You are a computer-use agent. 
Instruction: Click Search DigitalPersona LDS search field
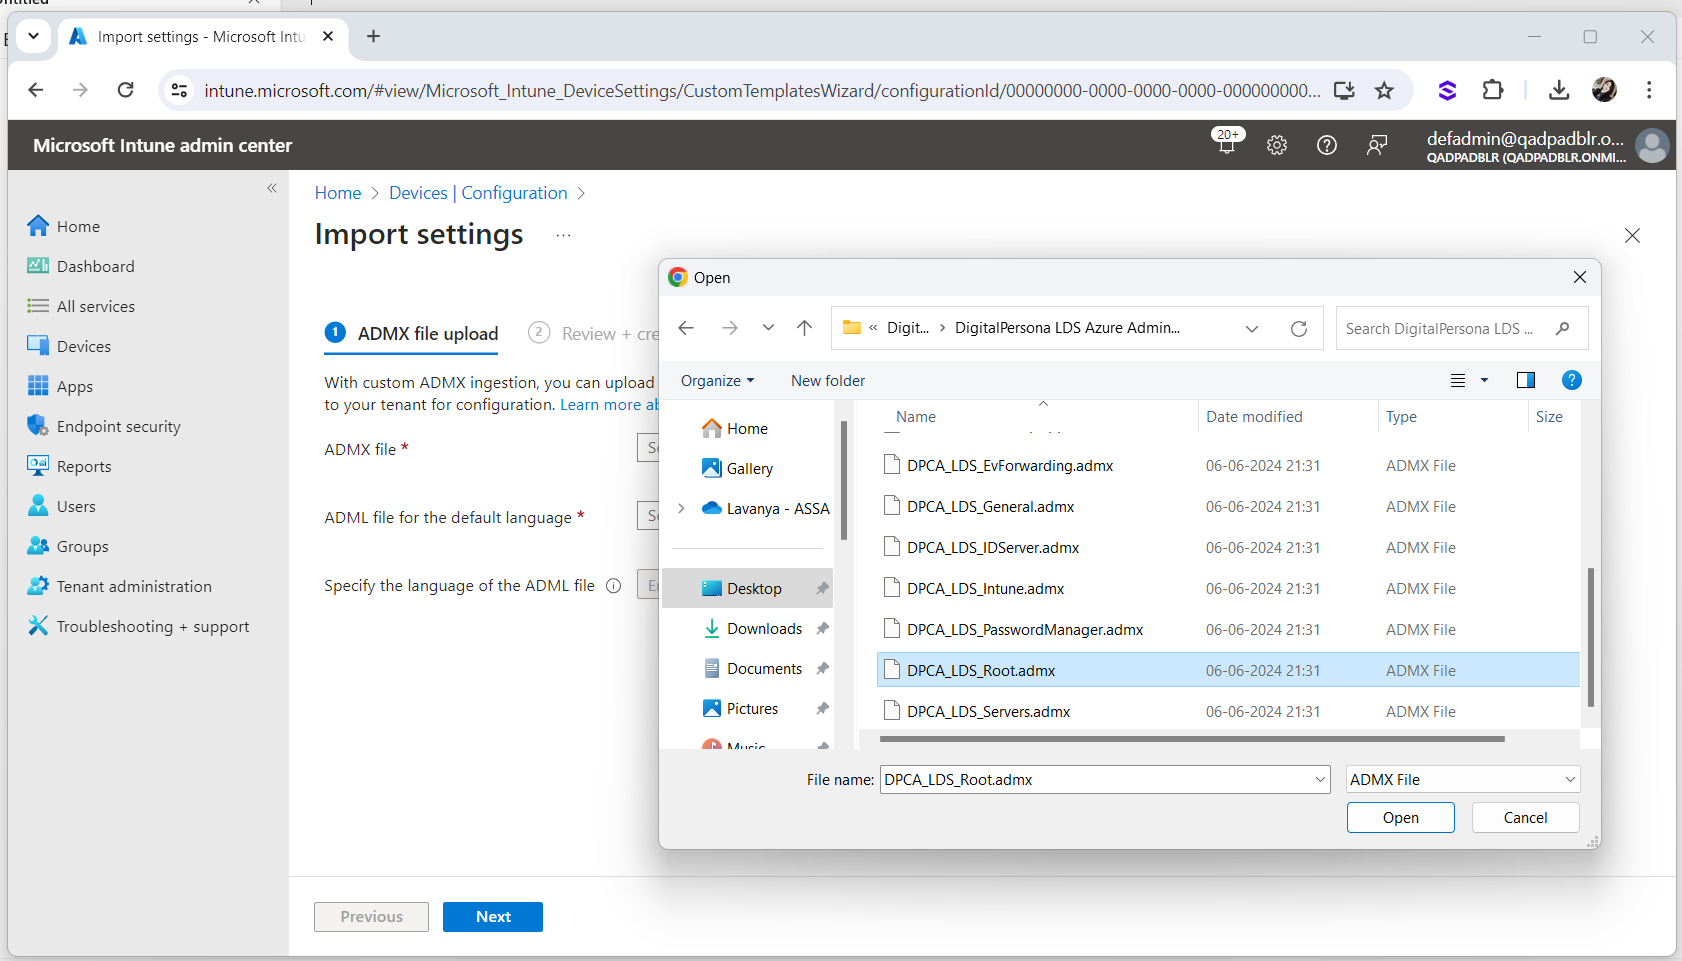(x=1461, y=328)
